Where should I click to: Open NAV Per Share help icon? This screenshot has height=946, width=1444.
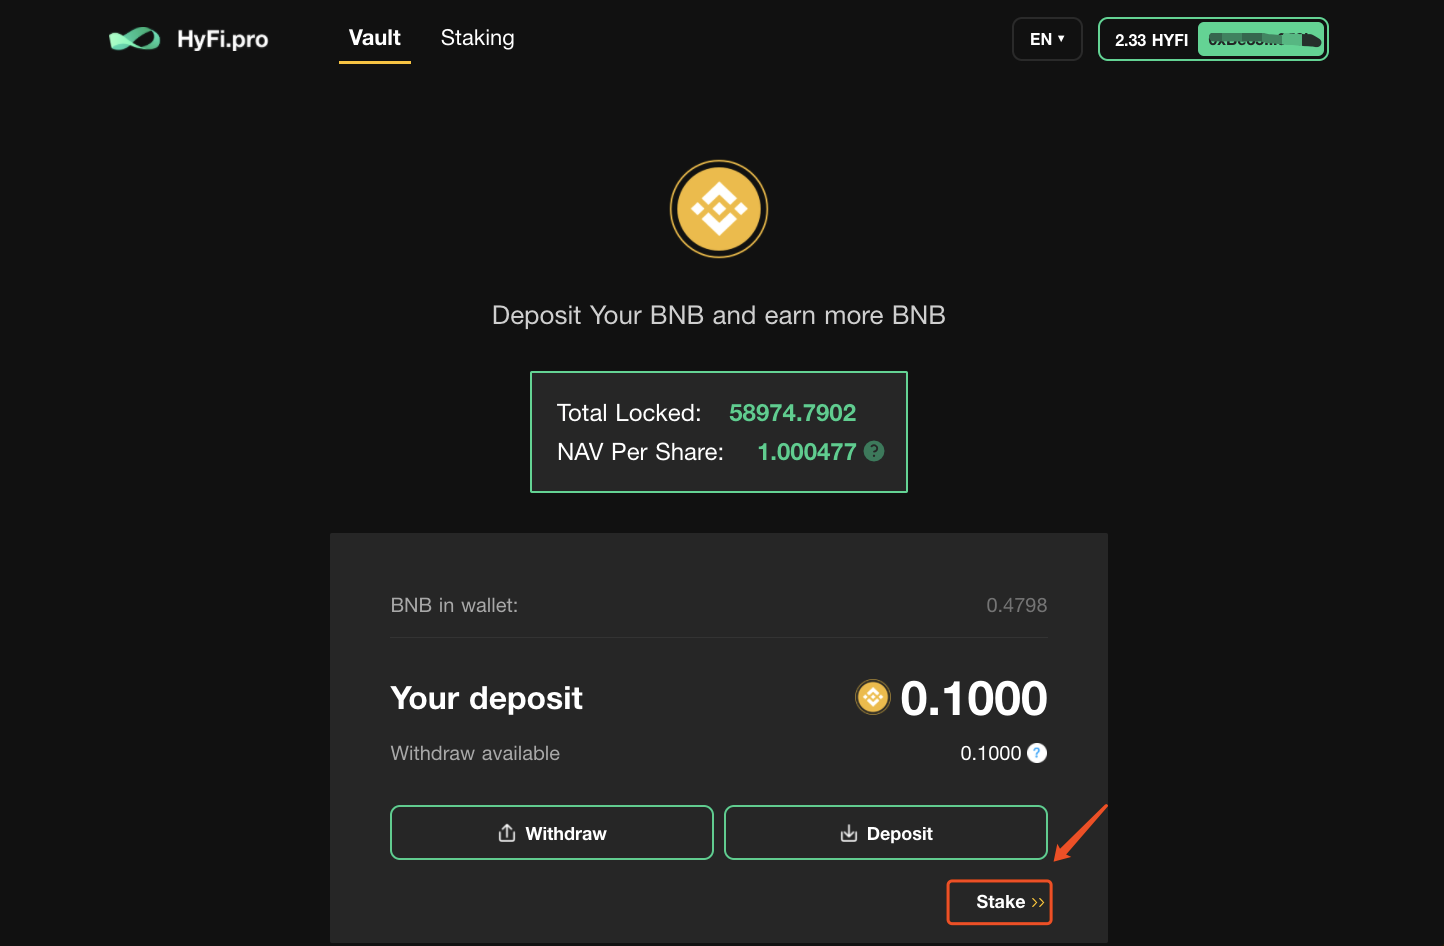tap(874, 451)
